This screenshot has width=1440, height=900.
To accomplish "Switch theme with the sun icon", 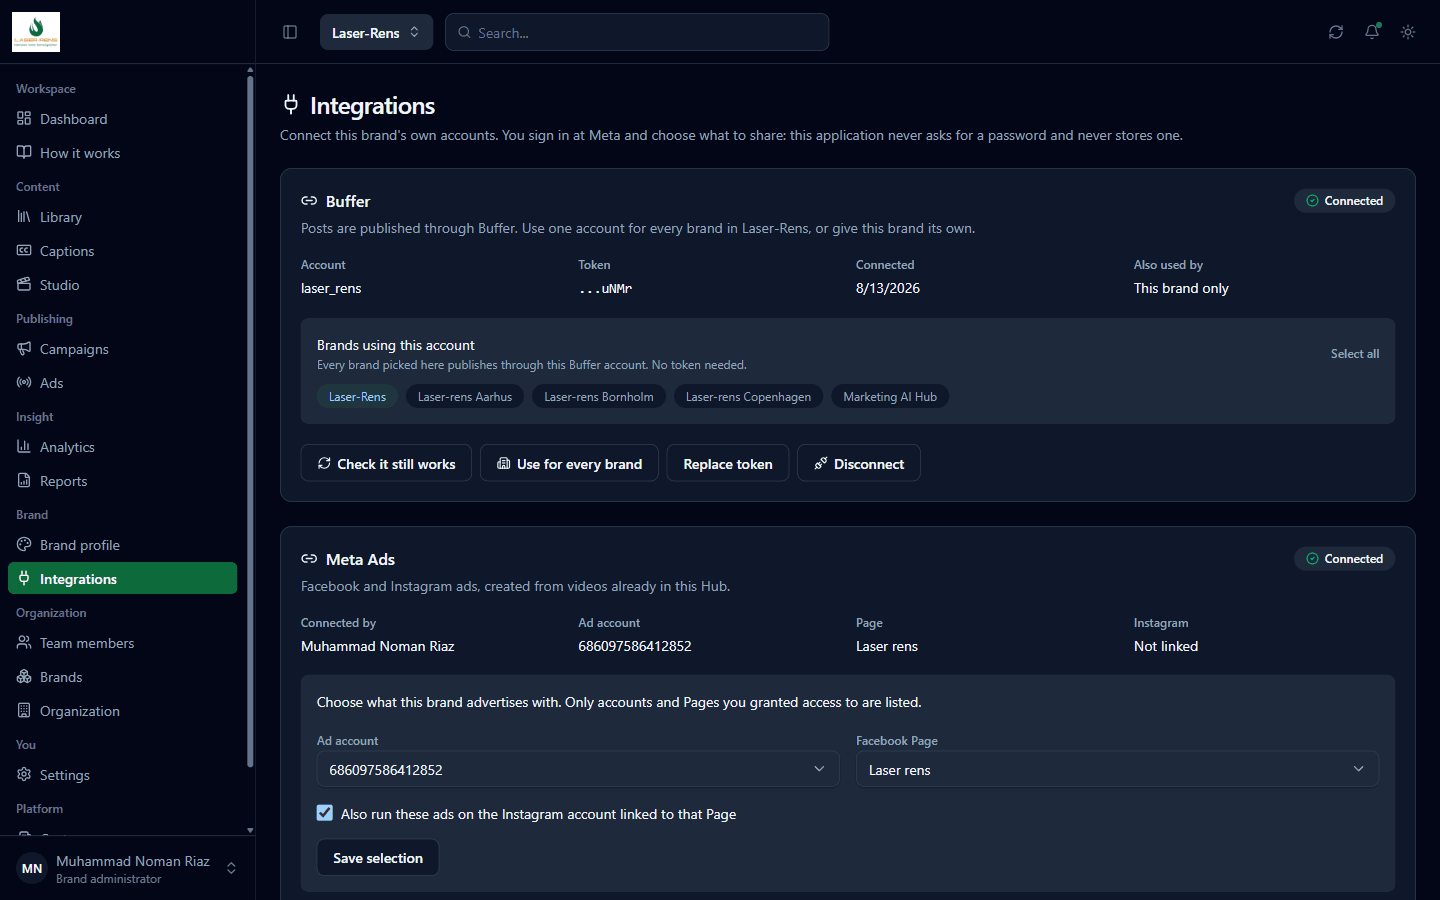I will 1408,32.
